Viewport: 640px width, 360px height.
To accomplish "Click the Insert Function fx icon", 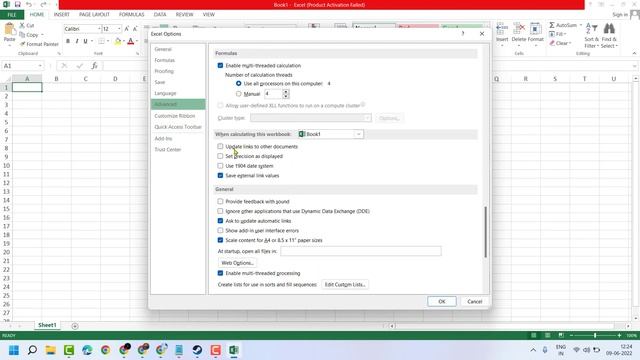I will tap(94, 65).
